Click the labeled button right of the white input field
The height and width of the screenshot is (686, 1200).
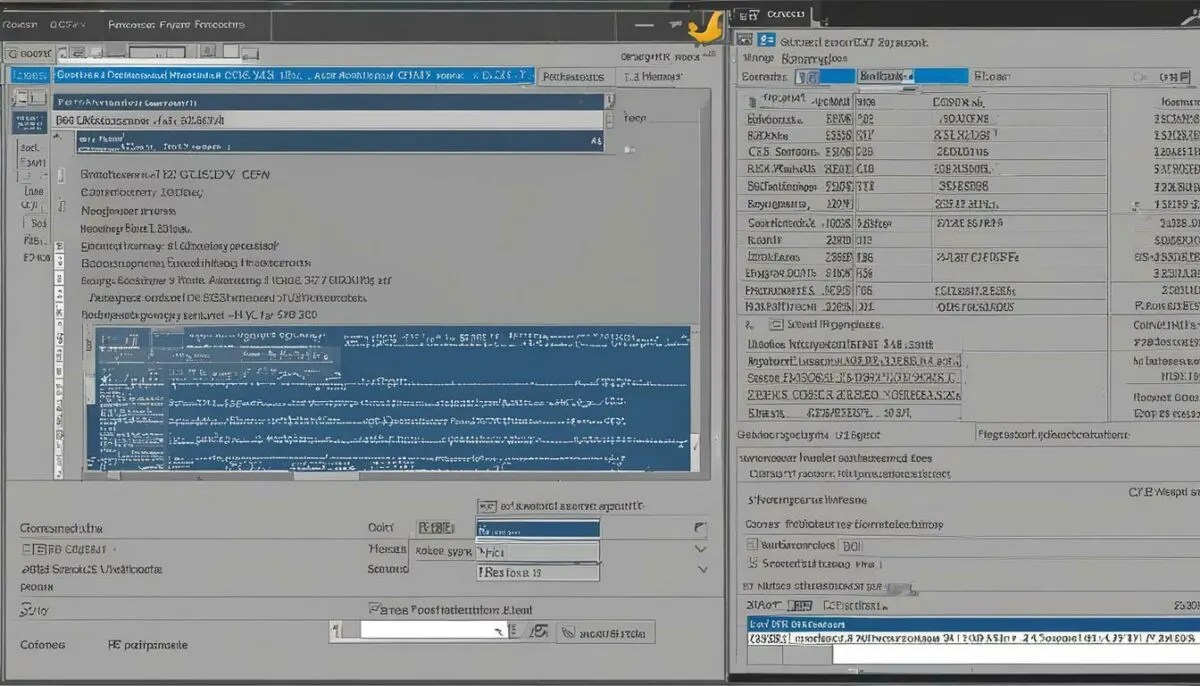point(605,632)
